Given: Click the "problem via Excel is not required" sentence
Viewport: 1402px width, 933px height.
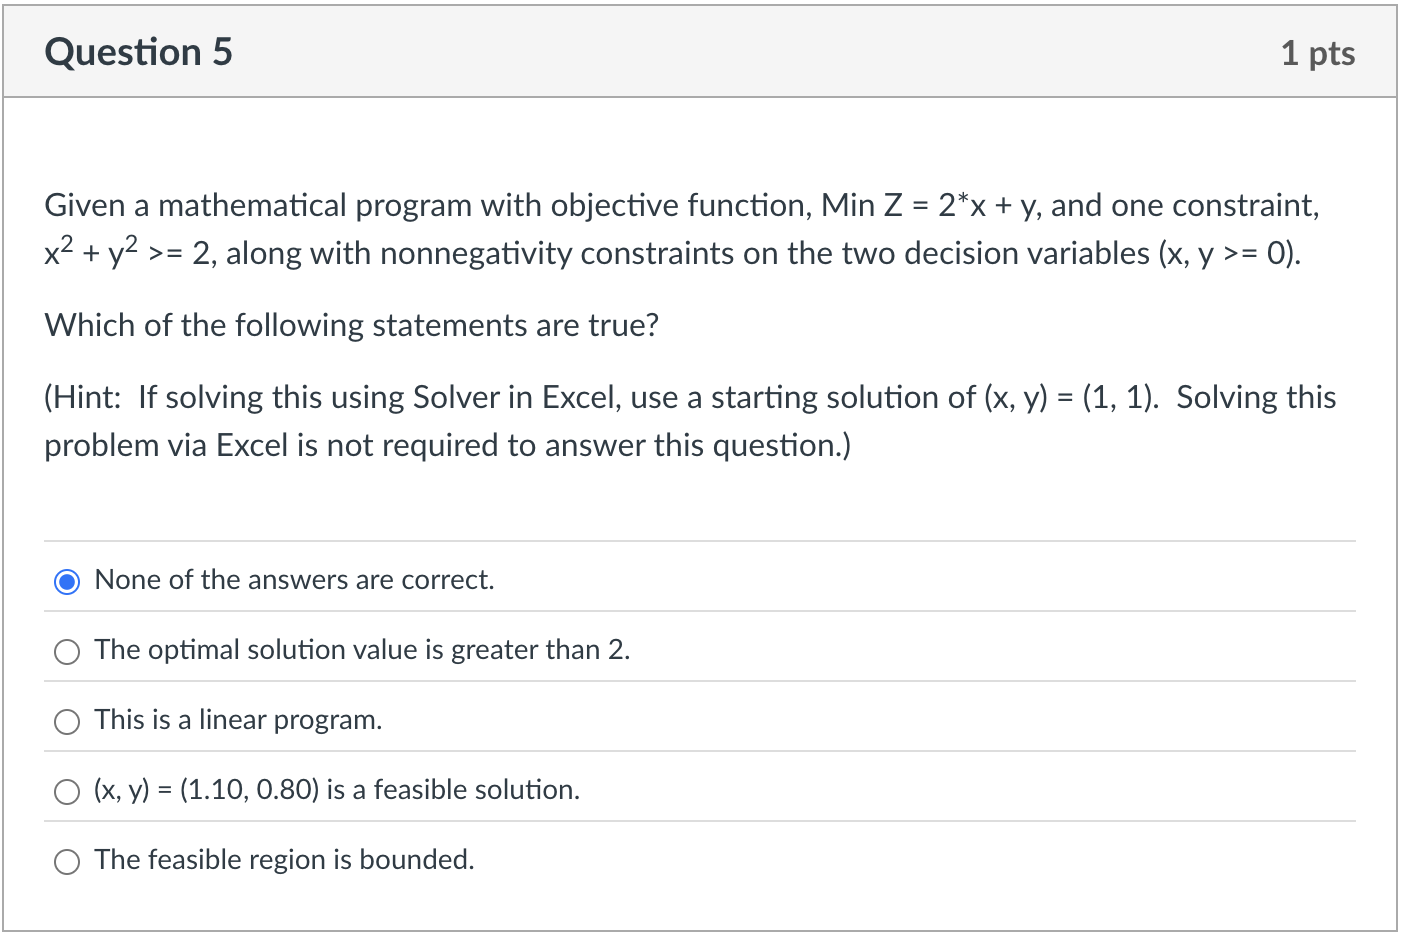Looking at the screenshot, I should click(447, 445).
